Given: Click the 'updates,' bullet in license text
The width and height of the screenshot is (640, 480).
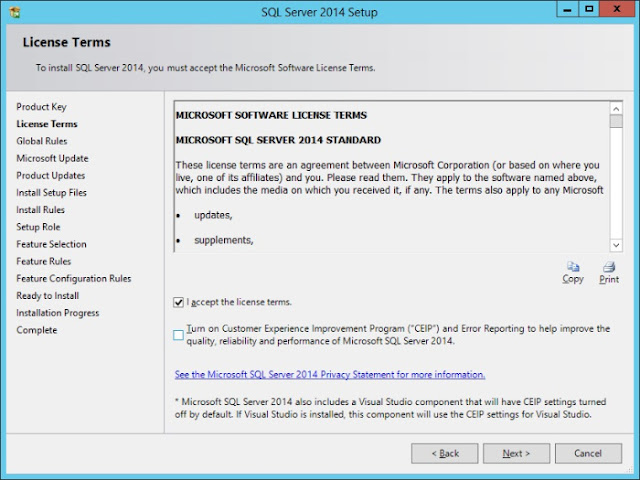Looking at the screenshot, I should 213,215.
